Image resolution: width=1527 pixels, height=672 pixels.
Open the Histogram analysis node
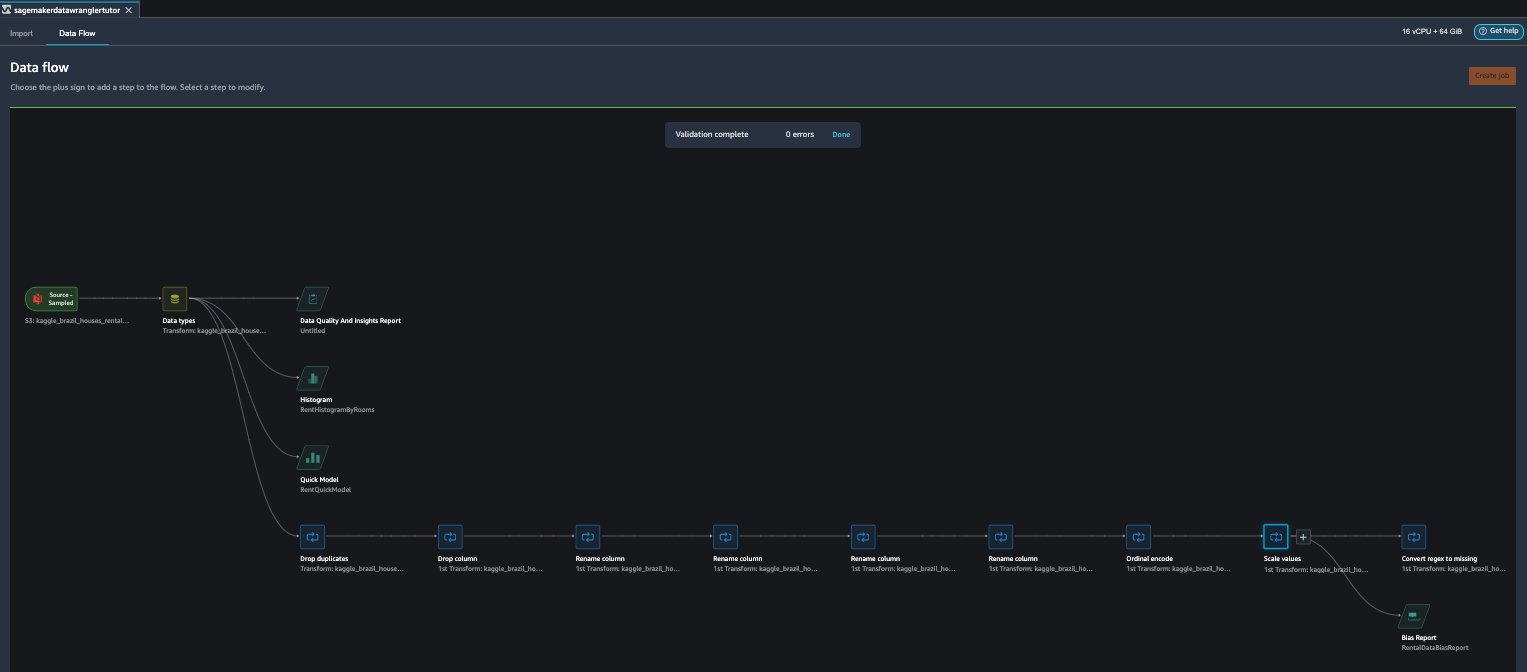click(313, 378)
